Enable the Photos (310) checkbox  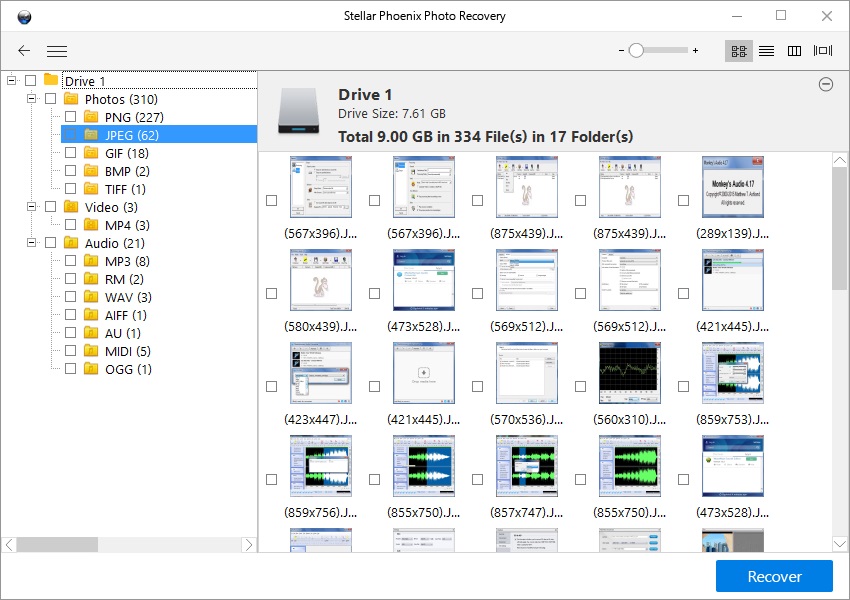click(50, 99)
